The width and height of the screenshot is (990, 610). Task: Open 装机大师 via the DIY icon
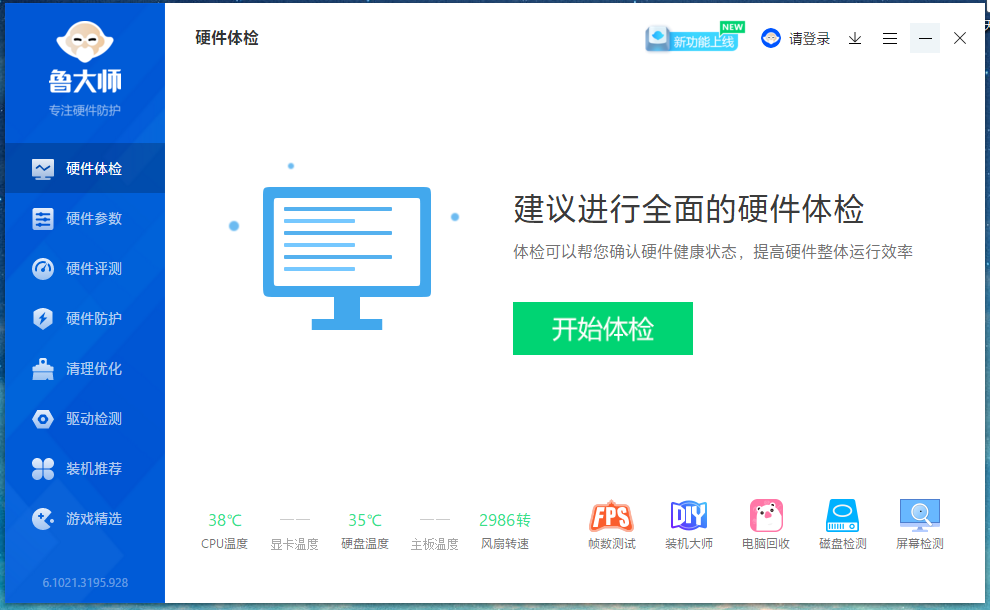(x=690, y=523)
